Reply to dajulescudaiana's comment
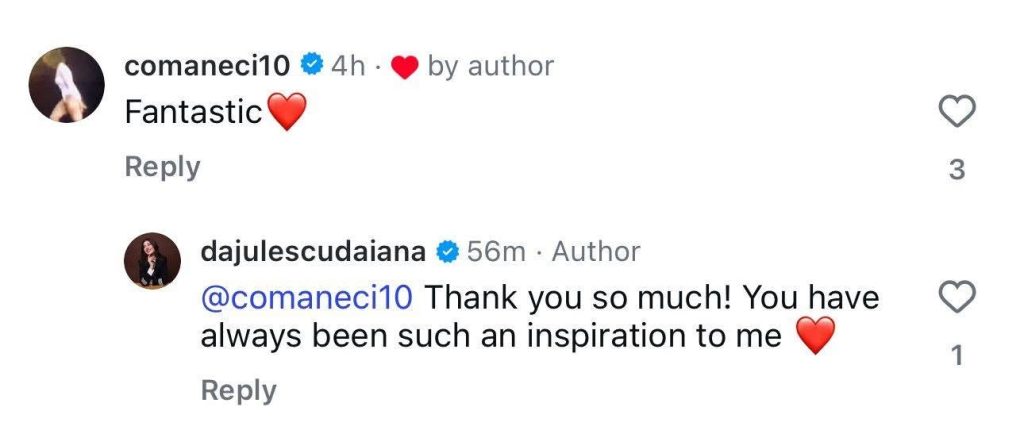The height and width of the screenshot is (430, 1024). coord(238,390)
